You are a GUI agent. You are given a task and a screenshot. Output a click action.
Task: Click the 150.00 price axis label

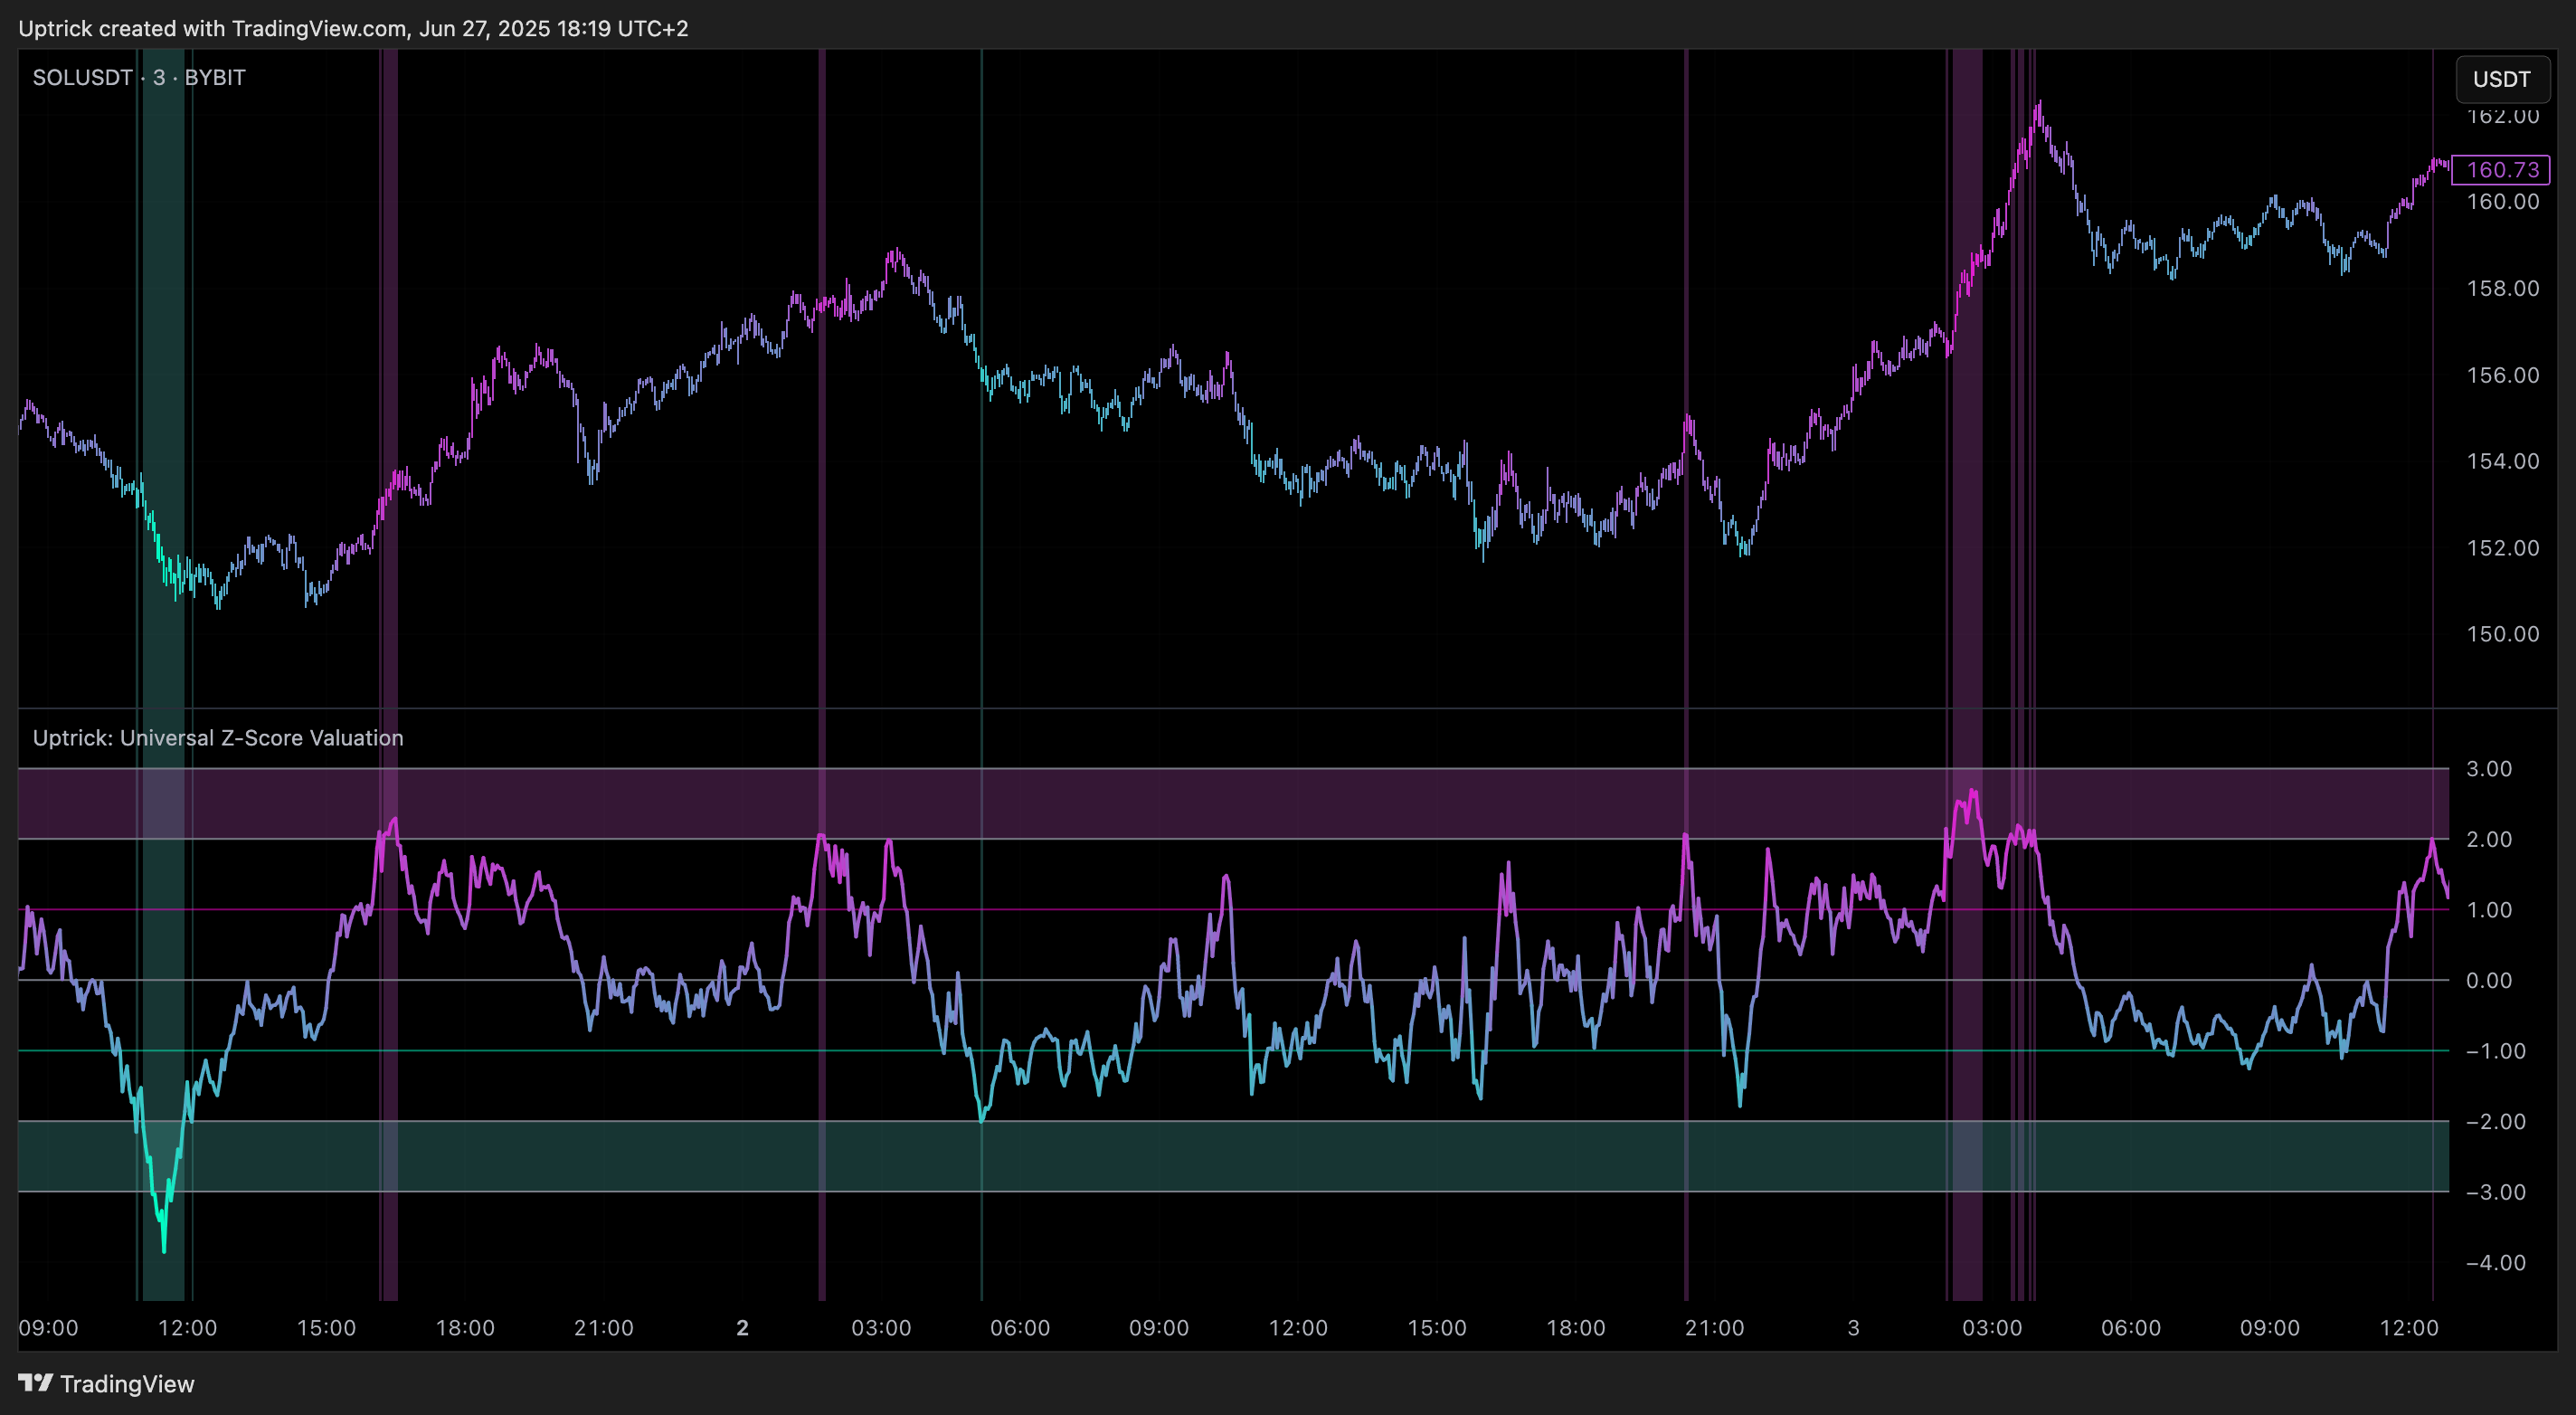click(2502, 634)
